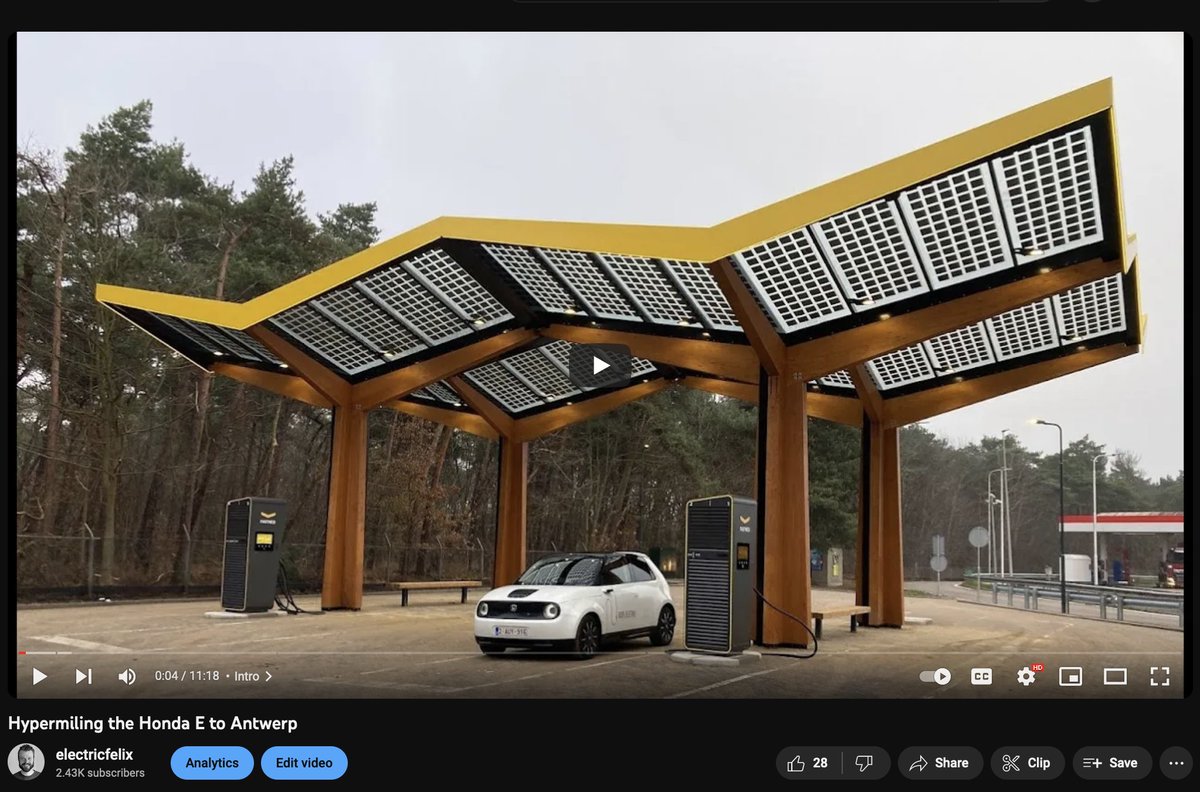Open video Analytics
Image resolution: width=1200 pixels, height=792 pixels.
212,763
